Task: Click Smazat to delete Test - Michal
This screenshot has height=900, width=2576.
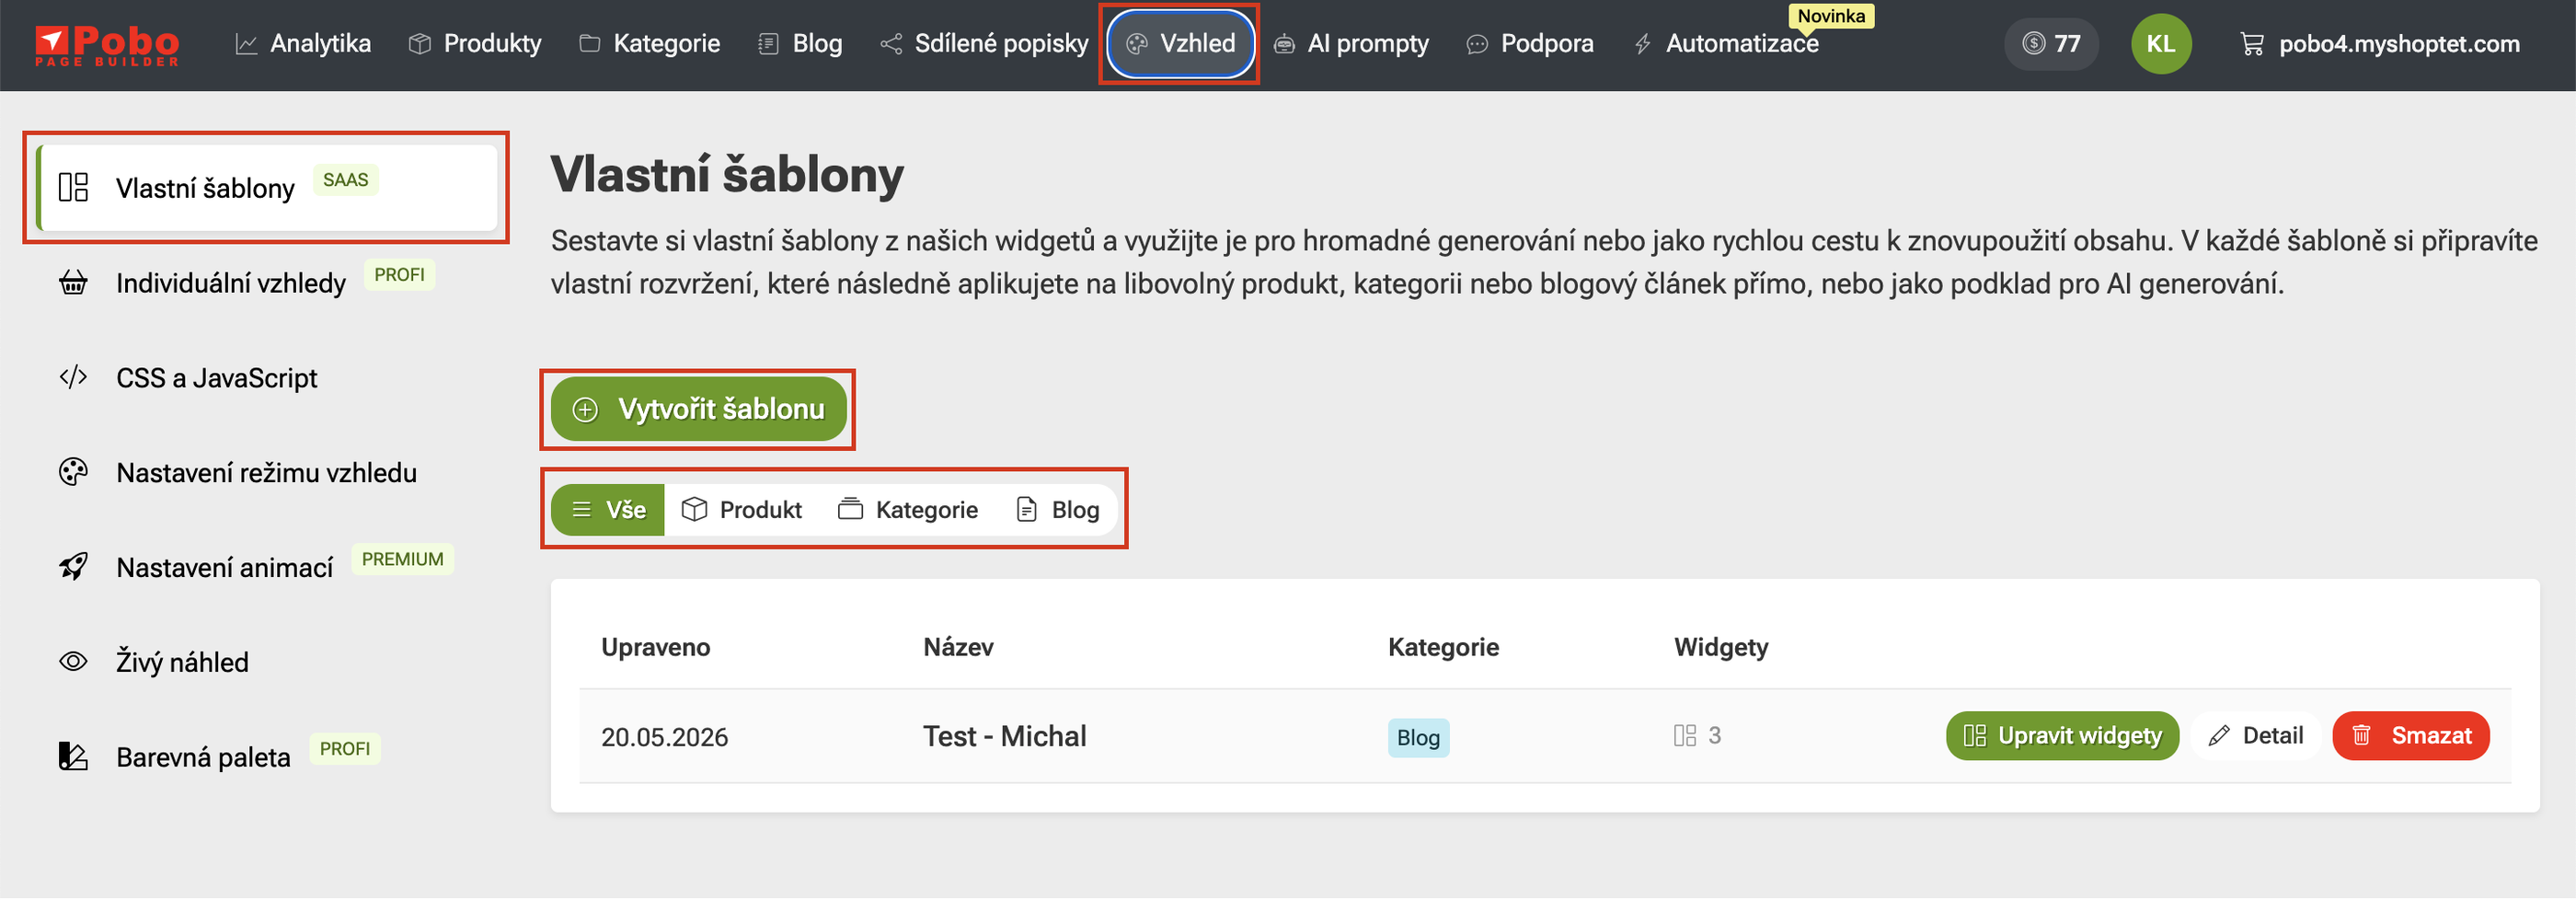Action: point(2410,736)
